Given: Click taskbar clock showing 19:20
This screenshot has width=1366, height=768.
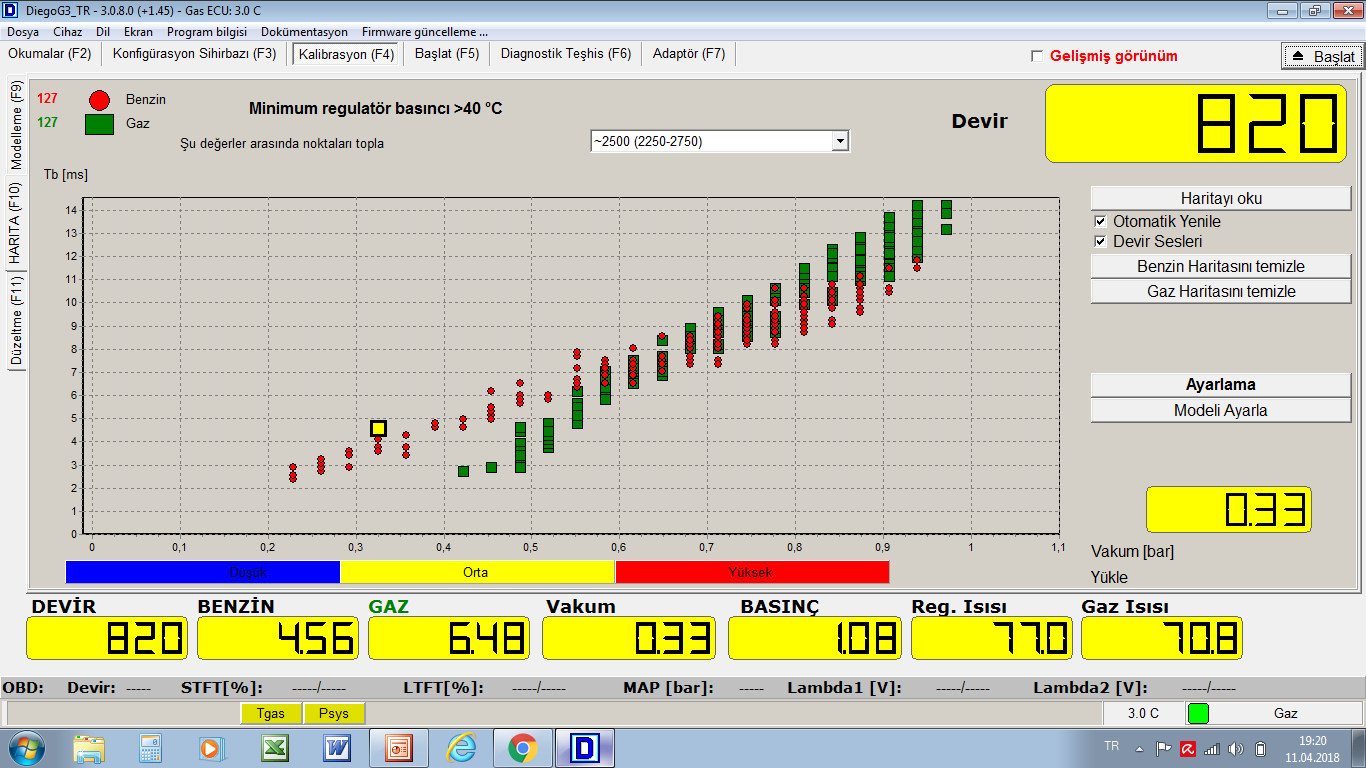Looking at the screenshot, I should point(1312,748).
